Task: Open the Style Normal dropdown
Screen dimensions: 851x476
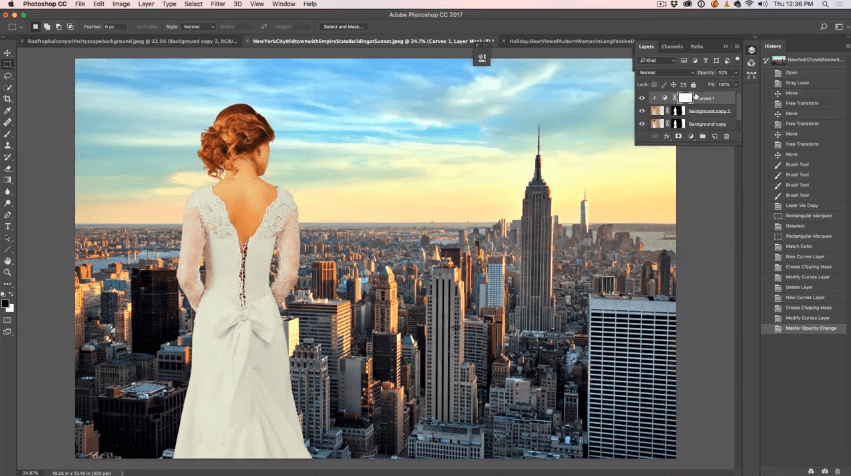Action: [199, 27]
